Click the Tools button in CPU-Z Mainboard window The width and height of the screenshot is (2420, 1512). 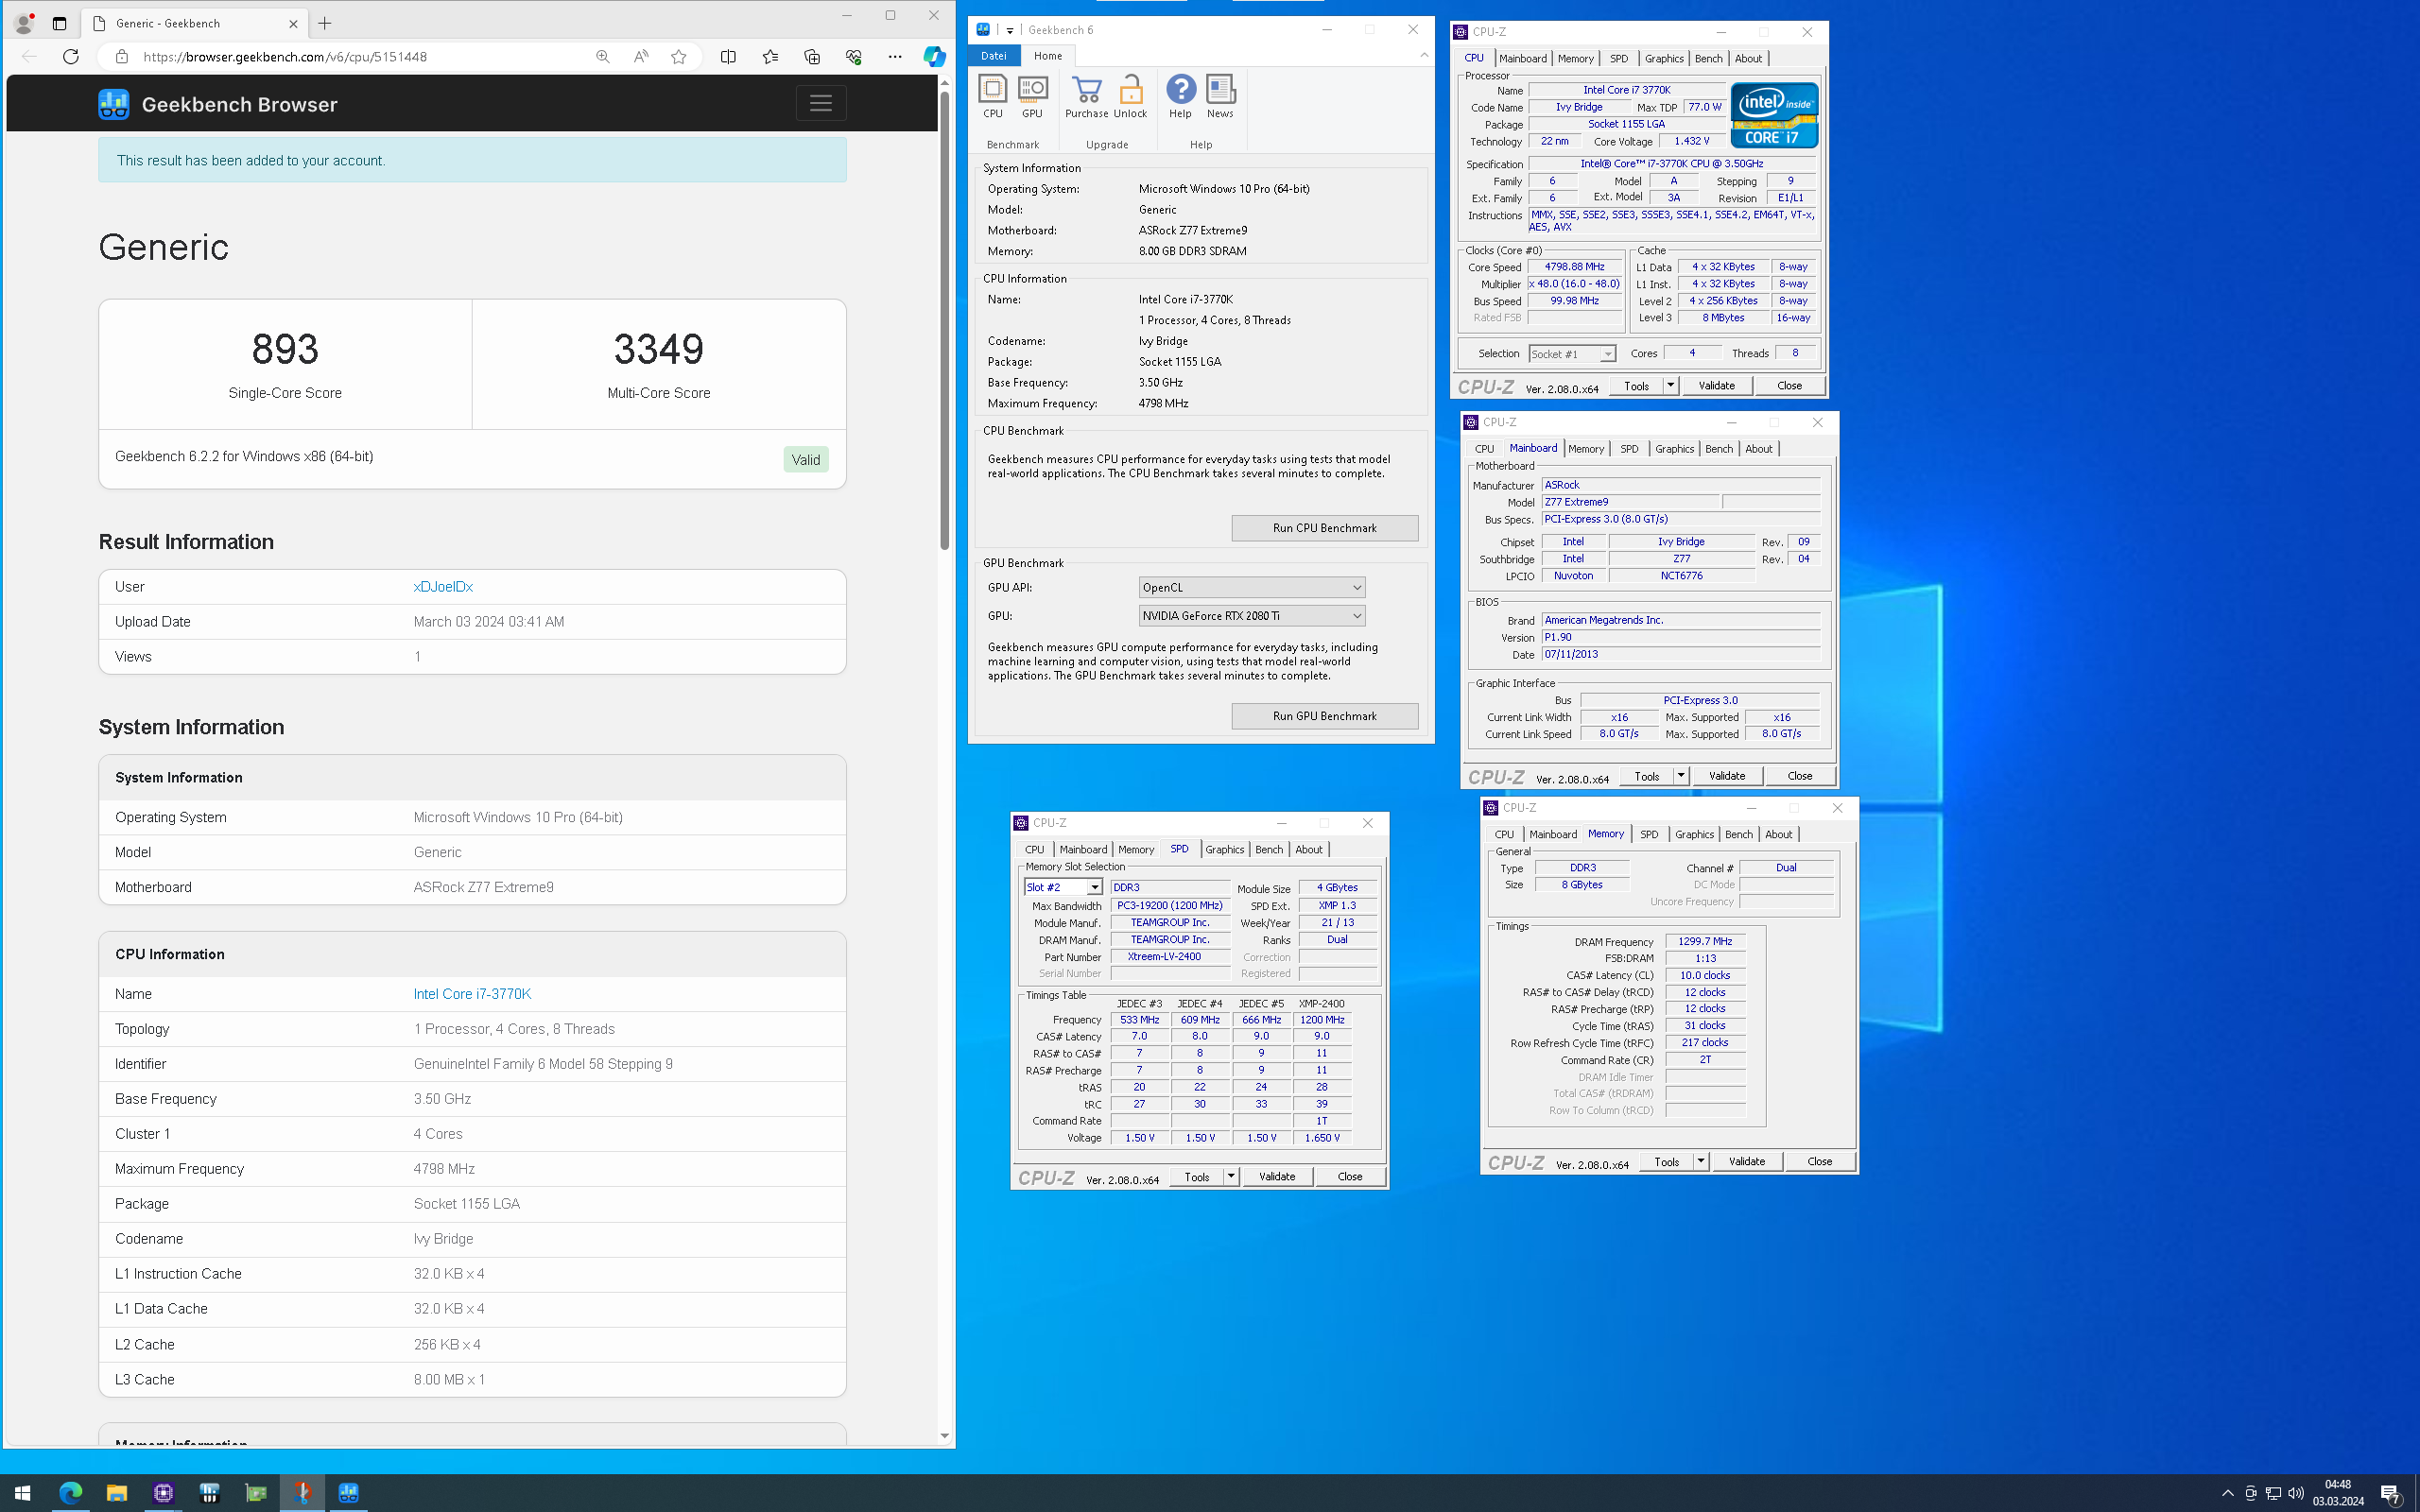[x=1646, y=776]
